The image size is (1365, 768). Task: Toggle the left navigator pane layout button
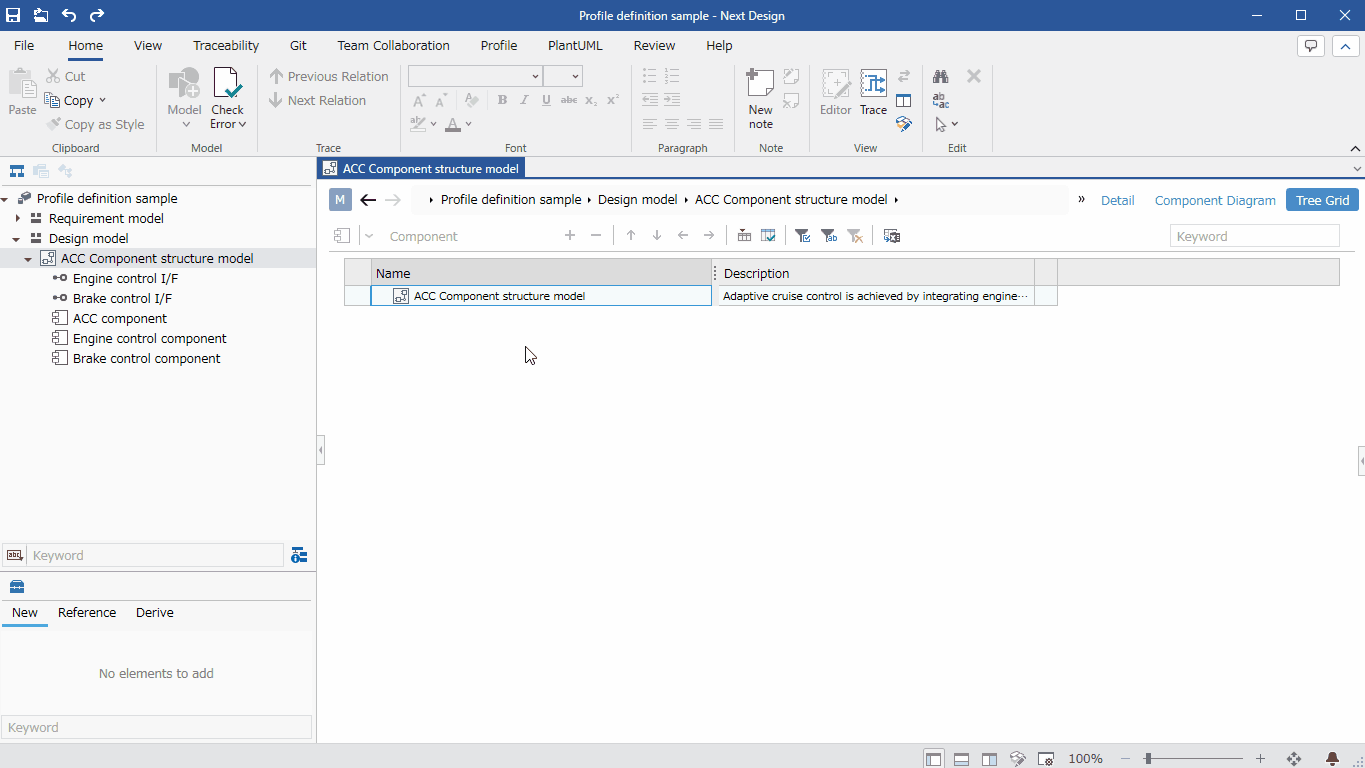(933, 759)
